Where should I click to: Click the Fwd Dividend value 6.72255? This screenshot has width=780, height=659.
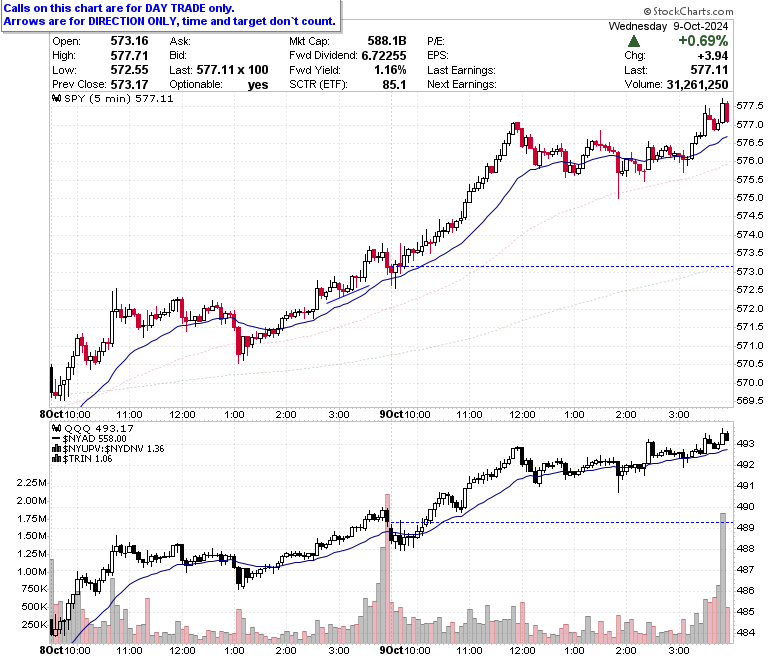click(x=384, y=55)
